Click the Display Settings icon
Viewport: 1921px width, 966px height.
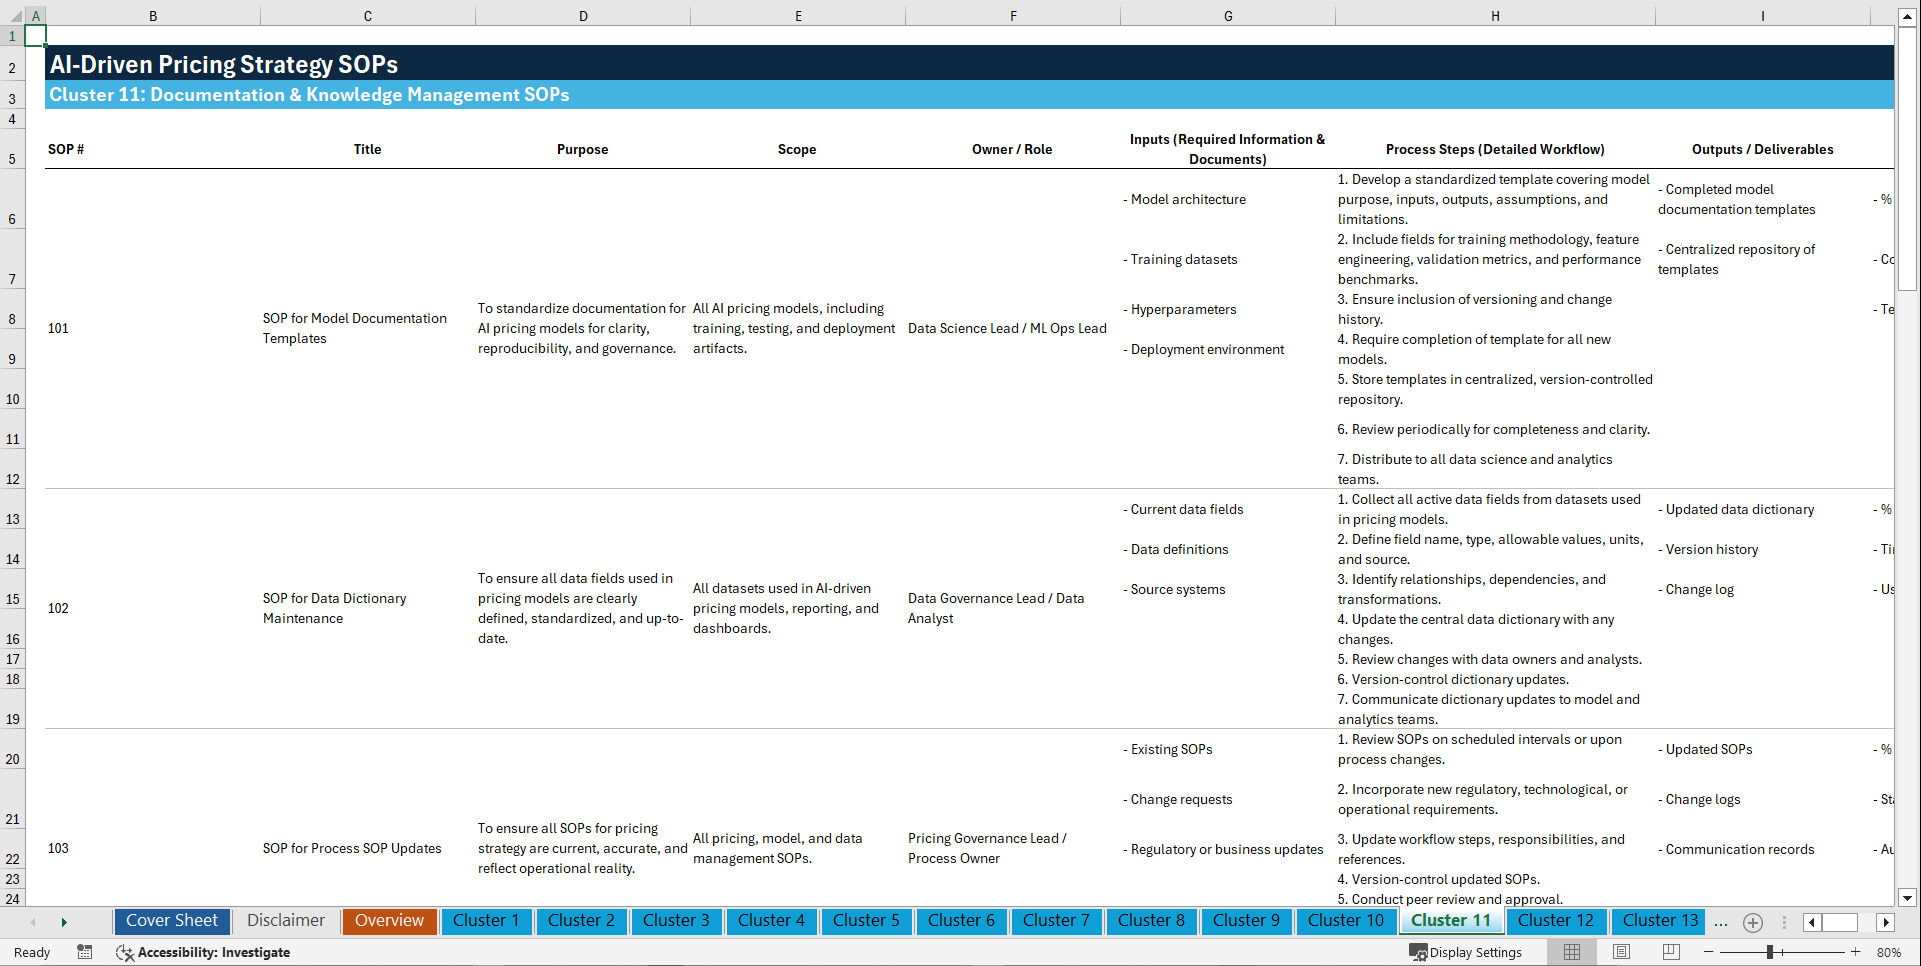pyautogui.click(x=1466, y=952)
